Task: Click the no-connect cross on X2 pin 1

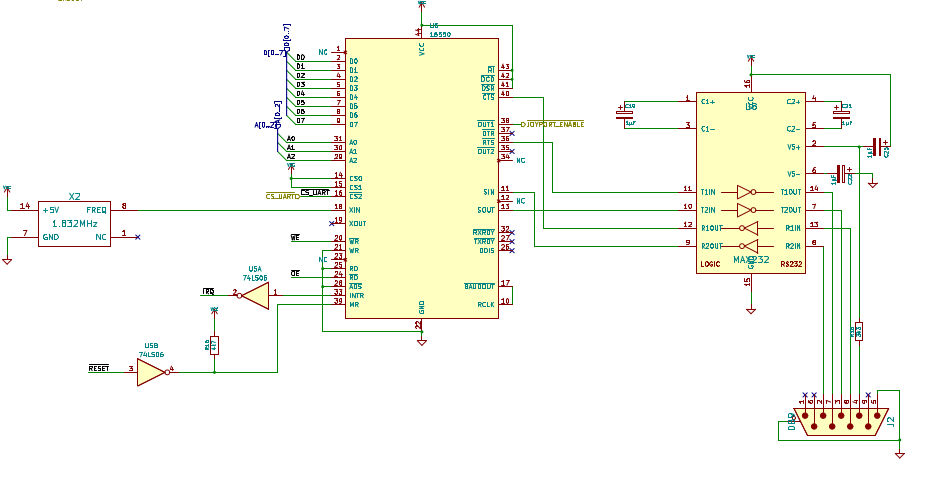Action: (x=138, y=237)
